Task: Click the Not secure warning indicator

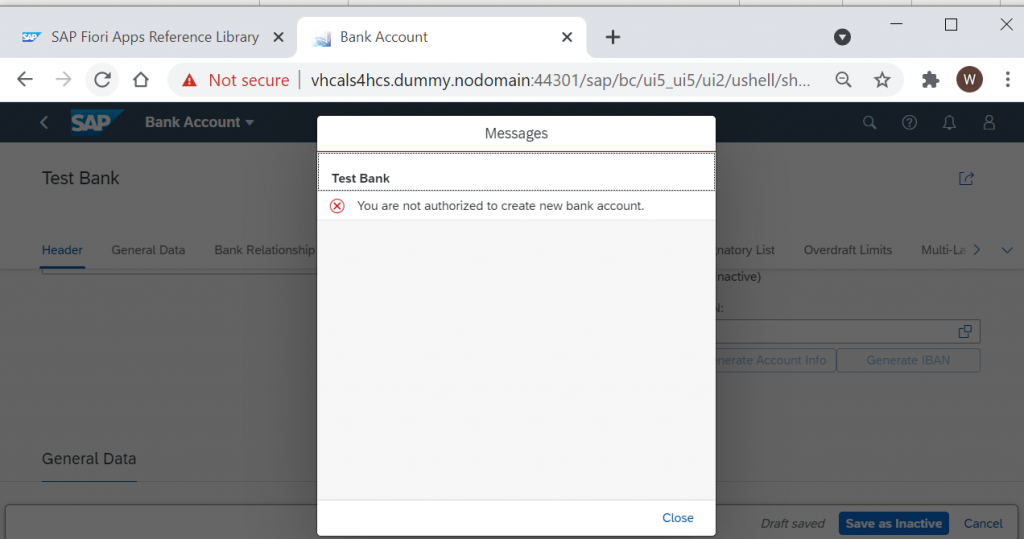Action: [236, 80]
